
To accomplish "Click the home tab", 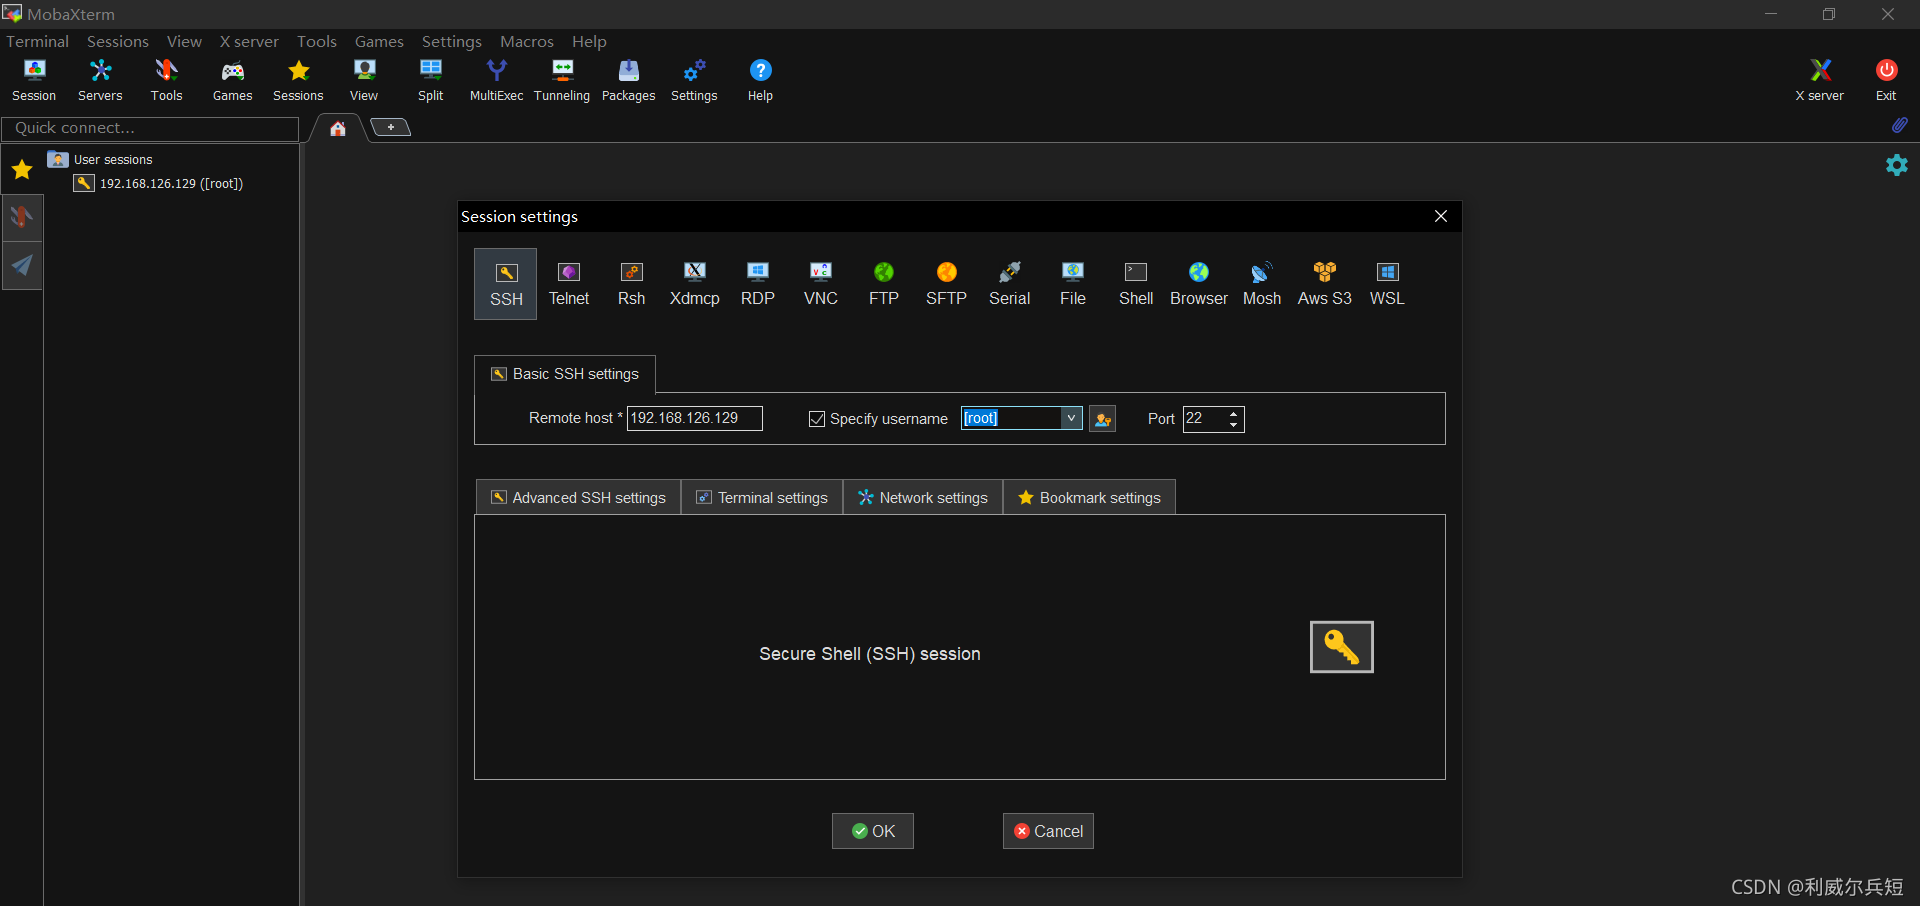I will 338,128.
